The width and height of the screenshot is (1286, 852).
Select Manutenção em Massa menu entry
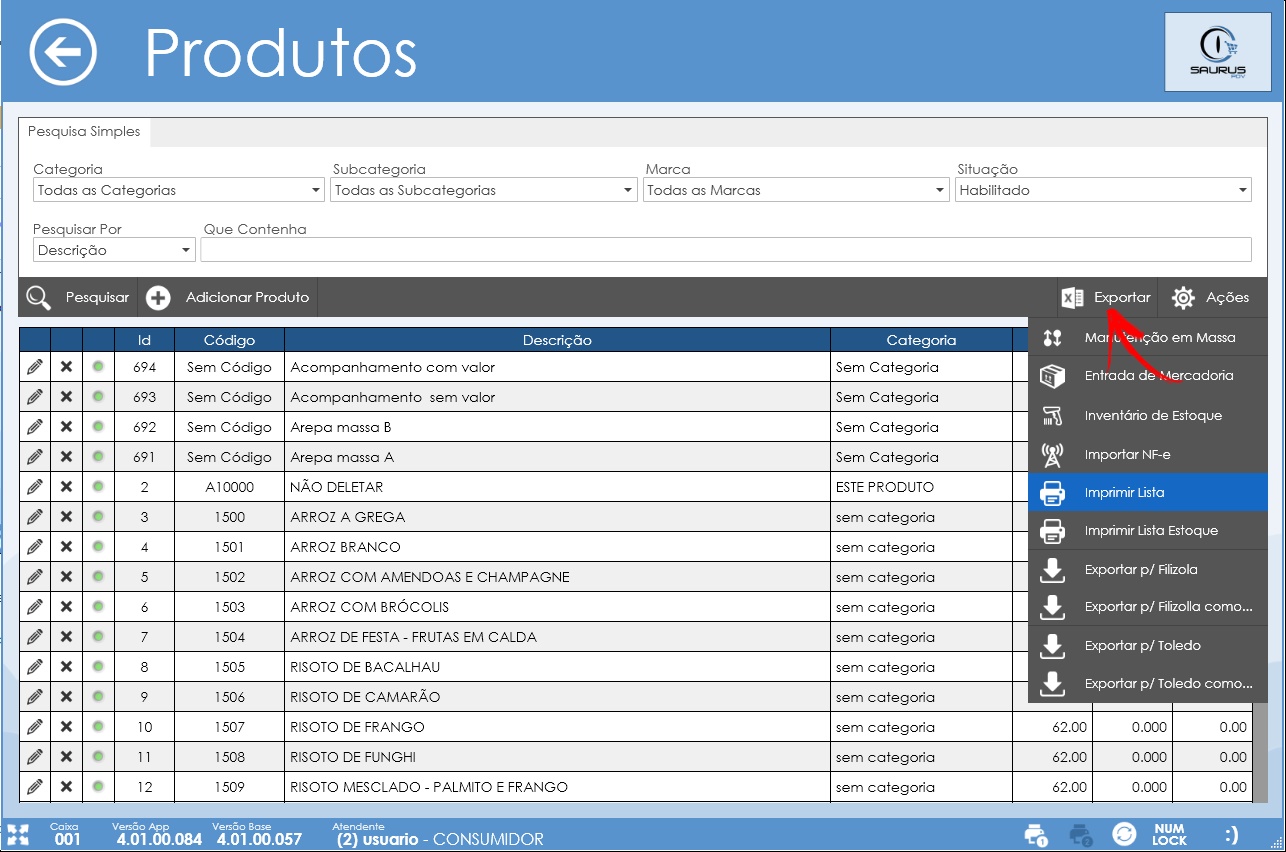(x=1148, y=338)
